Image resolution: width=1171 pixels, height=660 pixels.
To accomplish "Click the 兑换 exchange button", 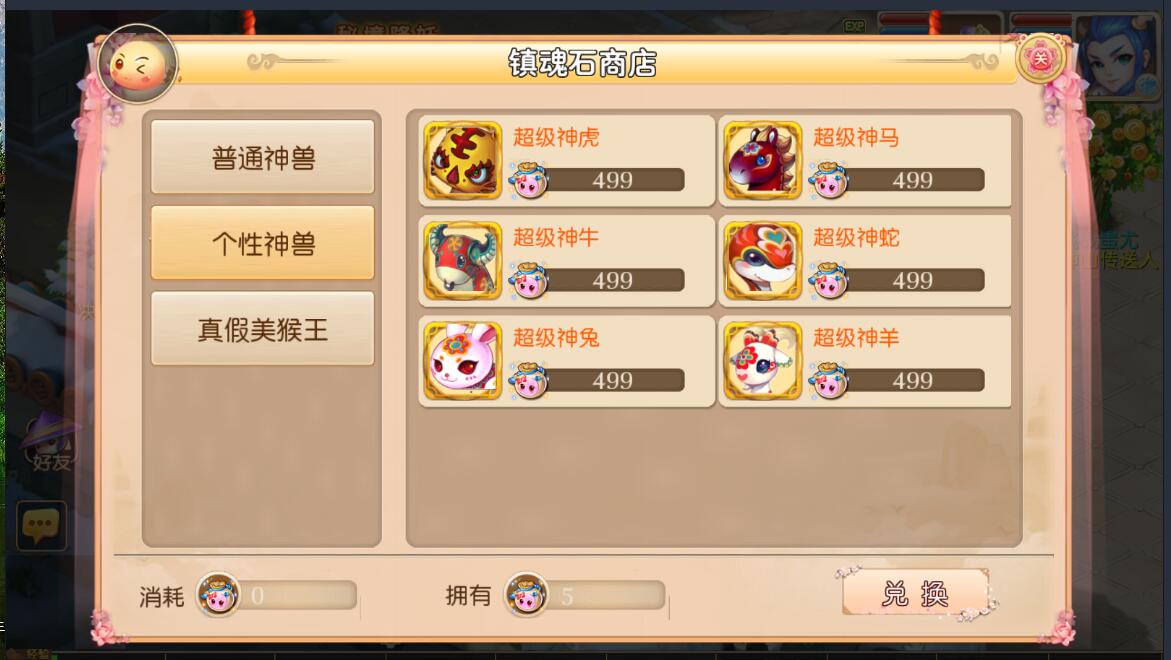I will coord(916,594).
